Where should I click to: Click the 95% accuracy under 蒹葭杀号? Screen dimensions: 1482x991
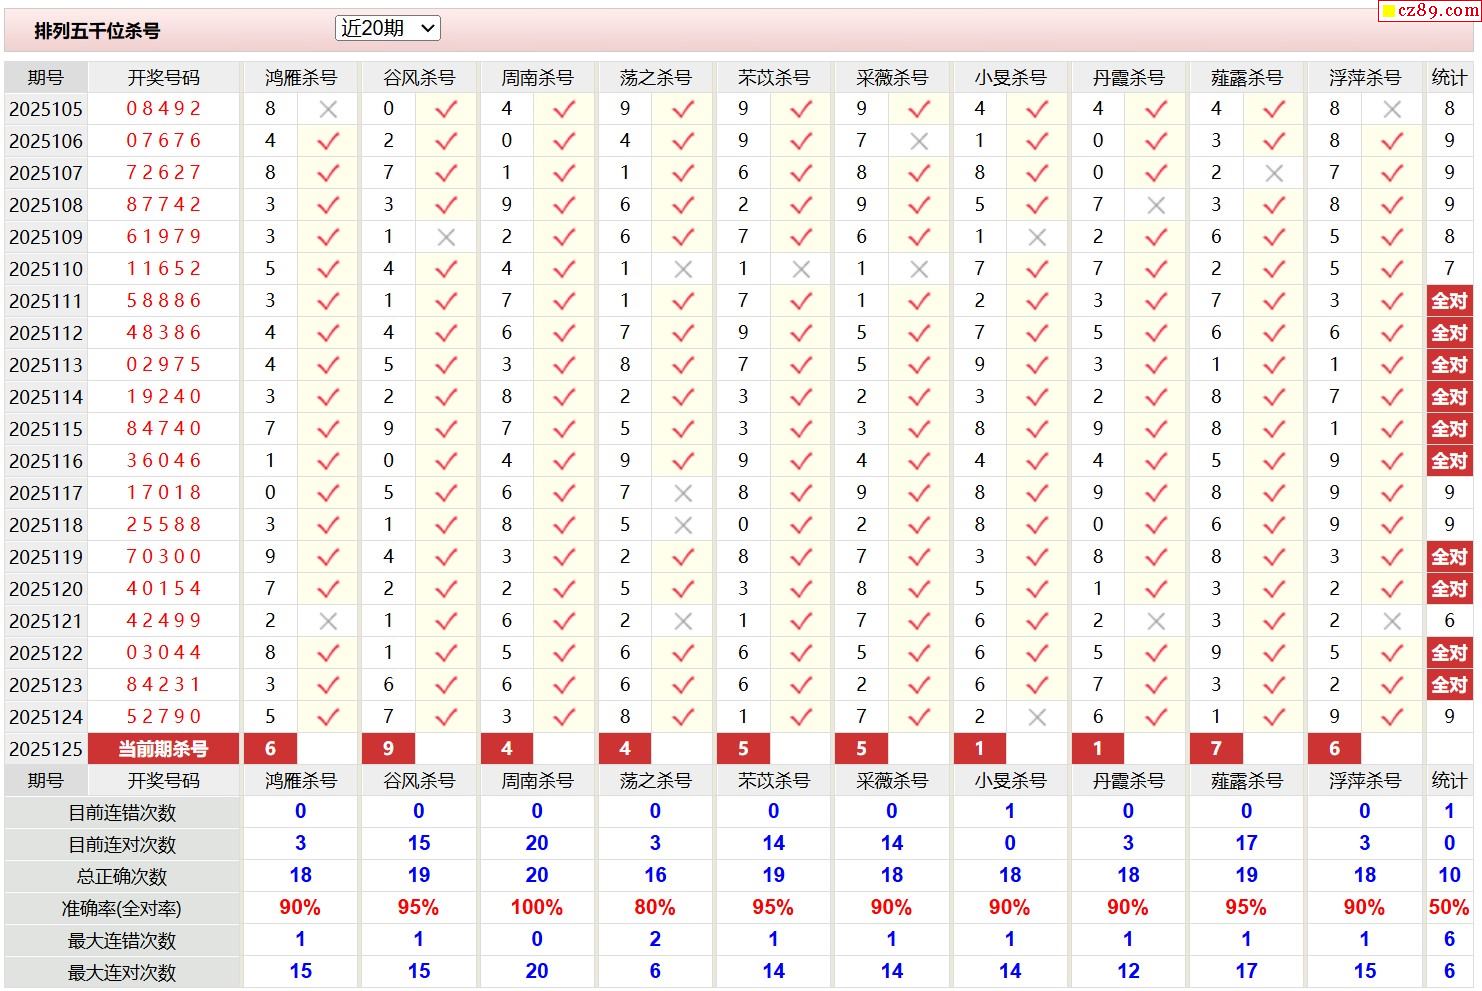tap(1246, 908)
